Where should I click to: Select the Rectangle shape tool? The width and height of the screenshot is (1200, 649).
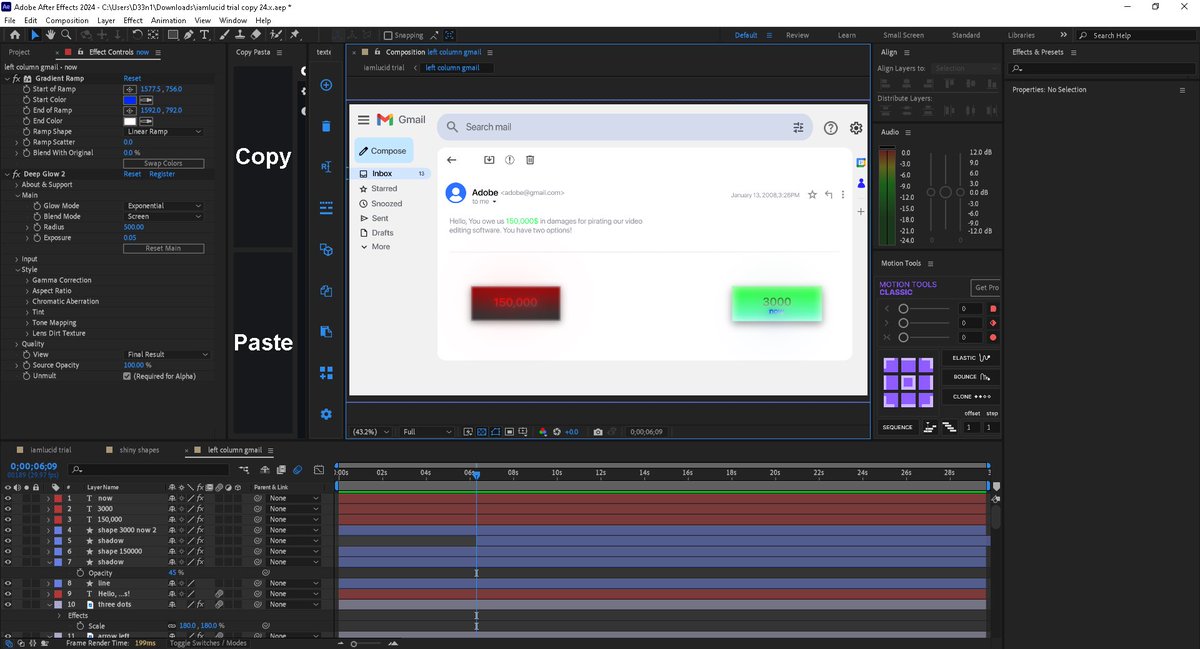(x=173, y=35)
